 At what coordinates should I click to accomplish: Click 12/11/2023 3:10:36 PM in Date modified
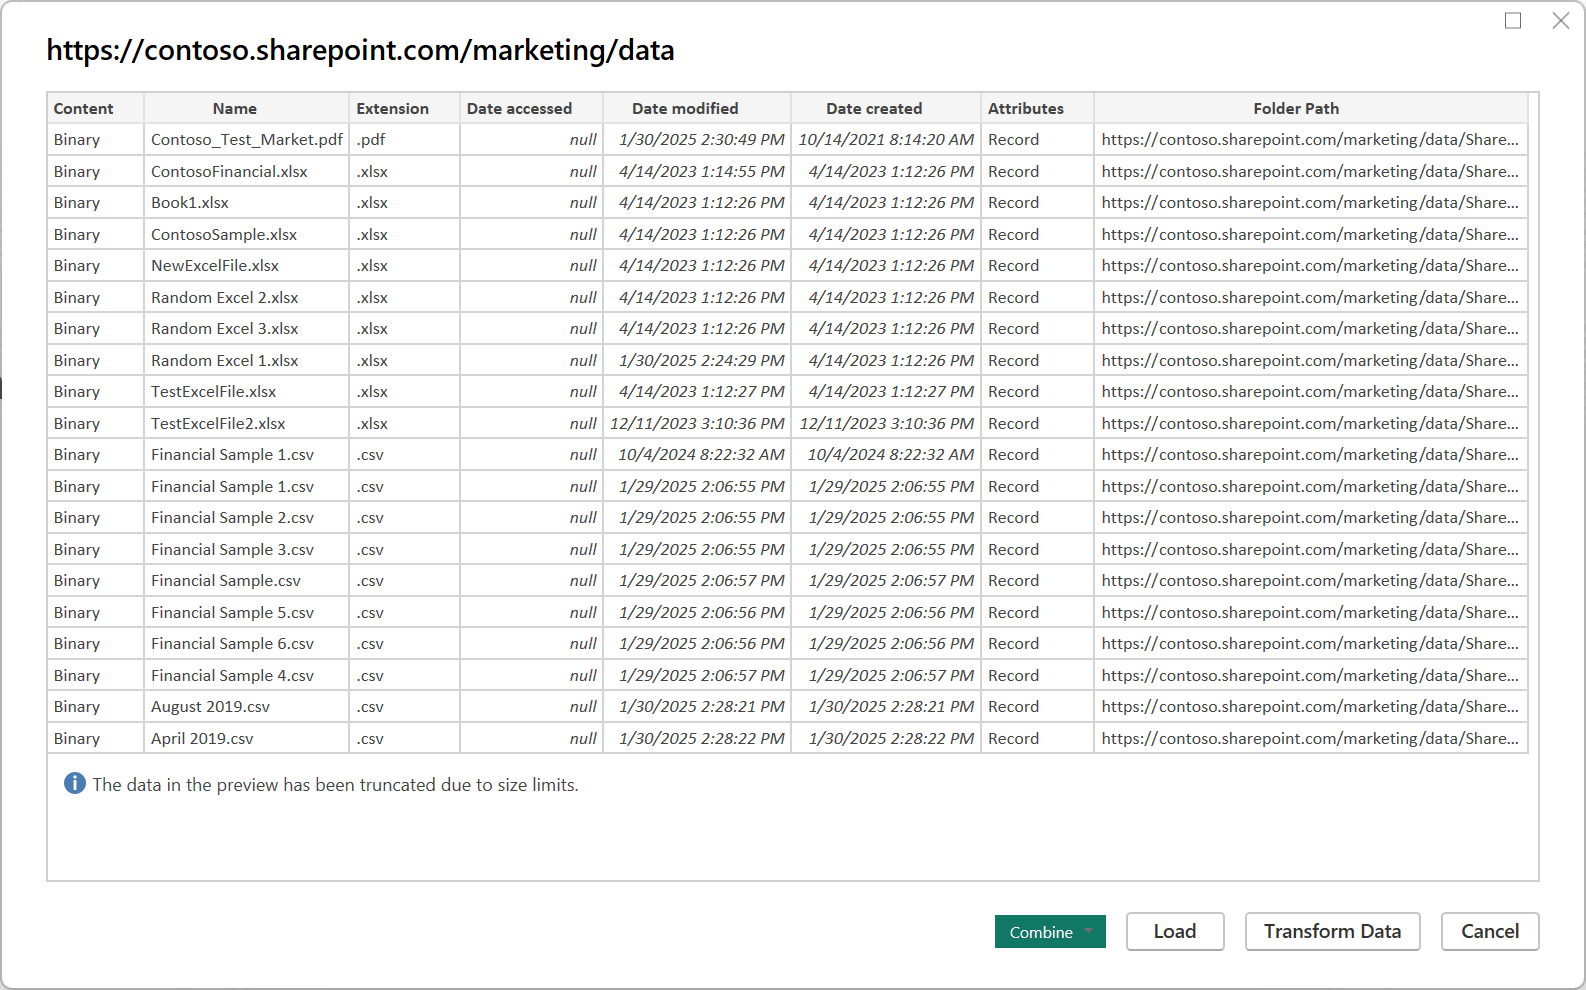(697, 423)
